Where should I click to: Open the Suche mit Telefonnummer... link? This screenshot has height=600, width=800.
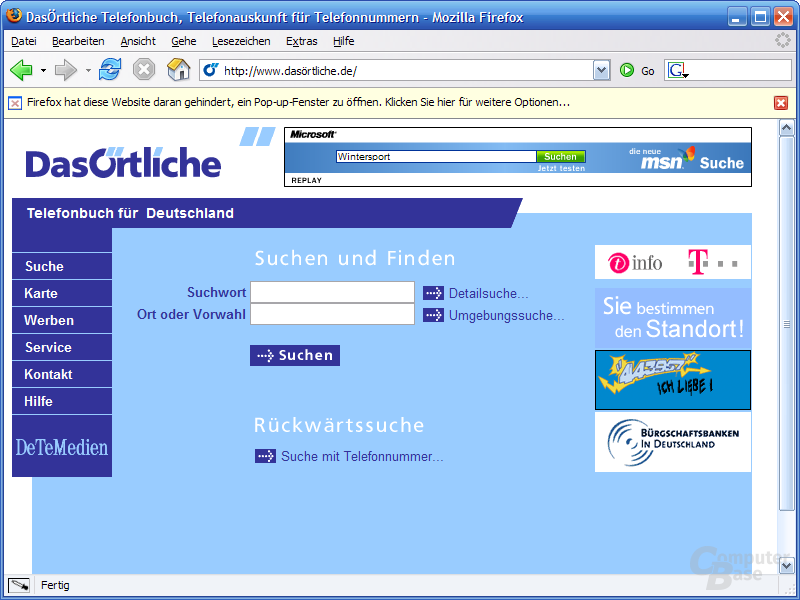coord(362,457)
